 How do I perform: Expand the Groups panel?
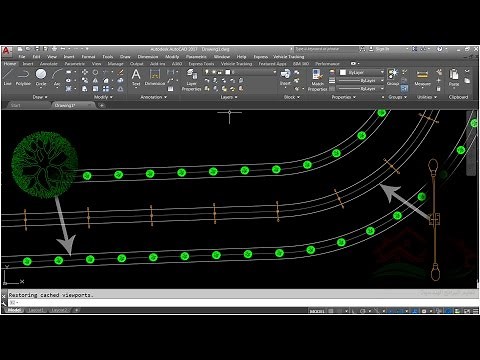(x=397, y=97)
